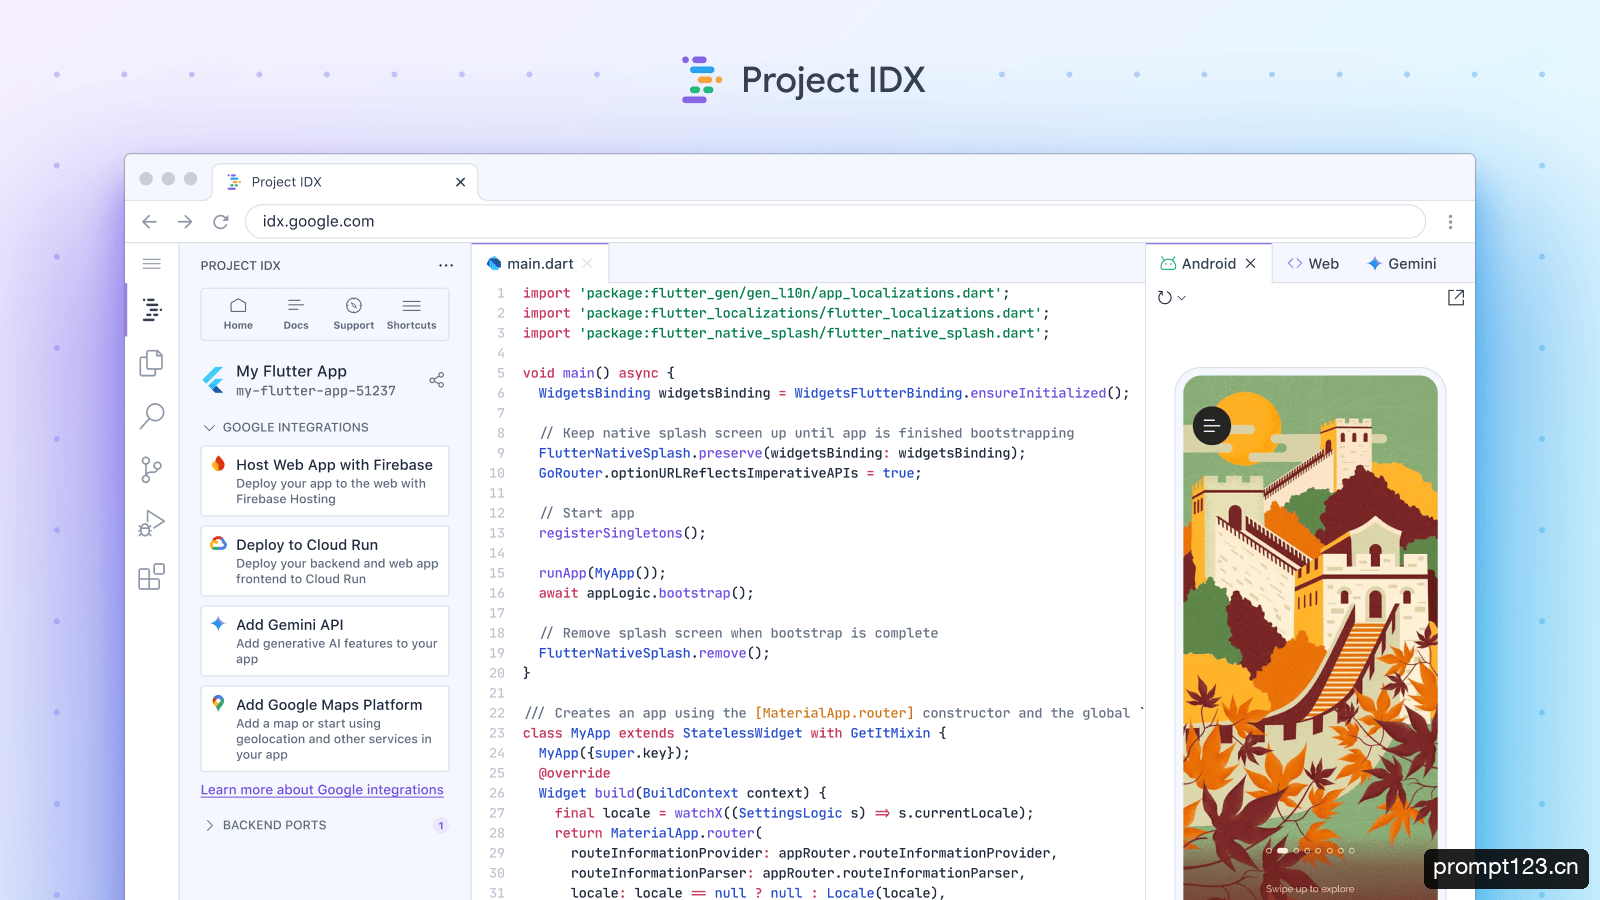1600x900 pixels.
Task: Open the Extensions icon
Action: [152, 577]
